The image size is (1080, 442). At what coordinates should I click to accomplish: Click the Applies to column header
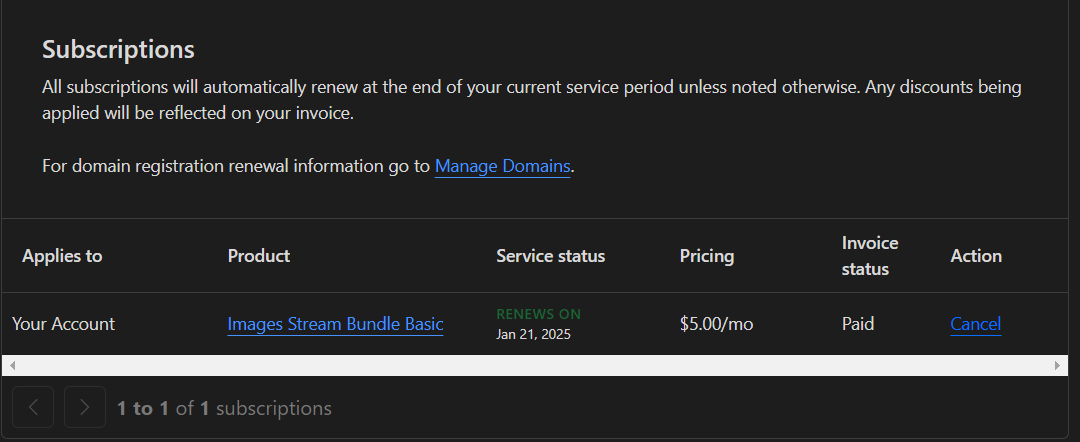tap(62, 256)
